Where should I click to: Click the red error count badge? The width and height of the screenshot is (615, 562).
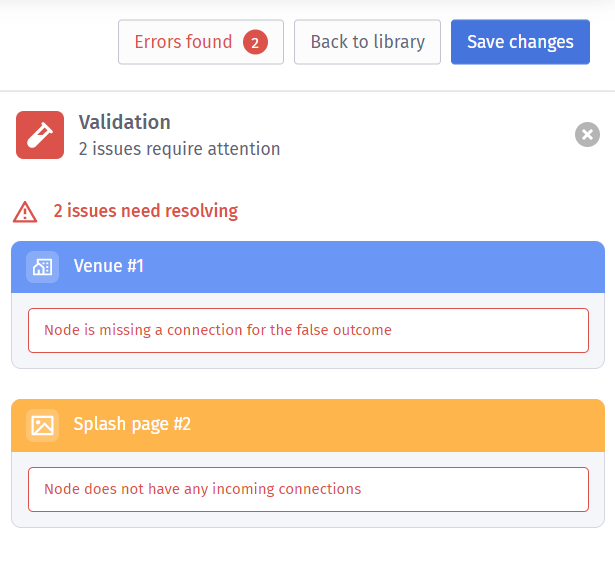255,42
